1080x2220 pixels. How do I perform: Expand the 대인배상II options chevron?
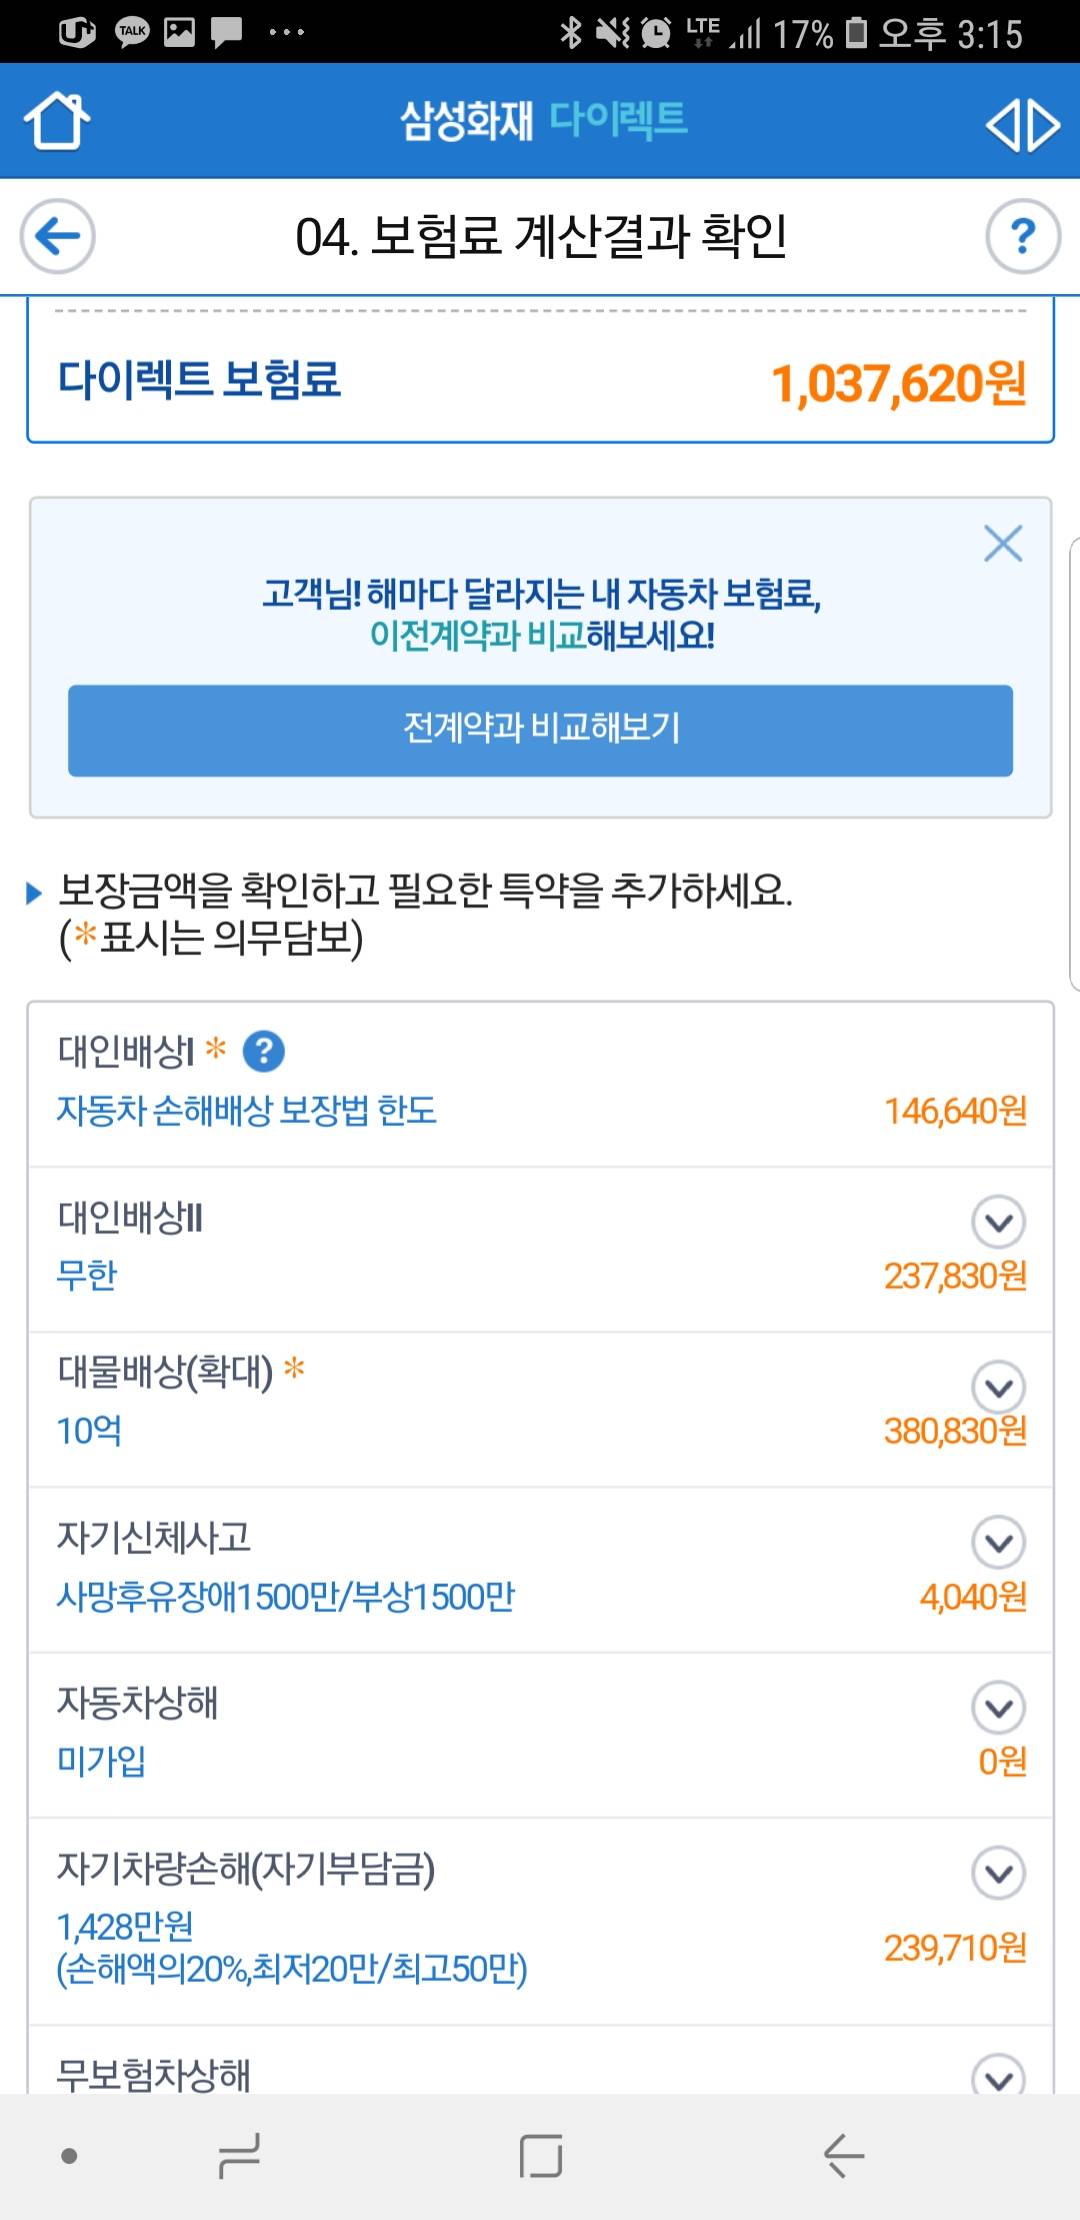(x=998, y=1221)
